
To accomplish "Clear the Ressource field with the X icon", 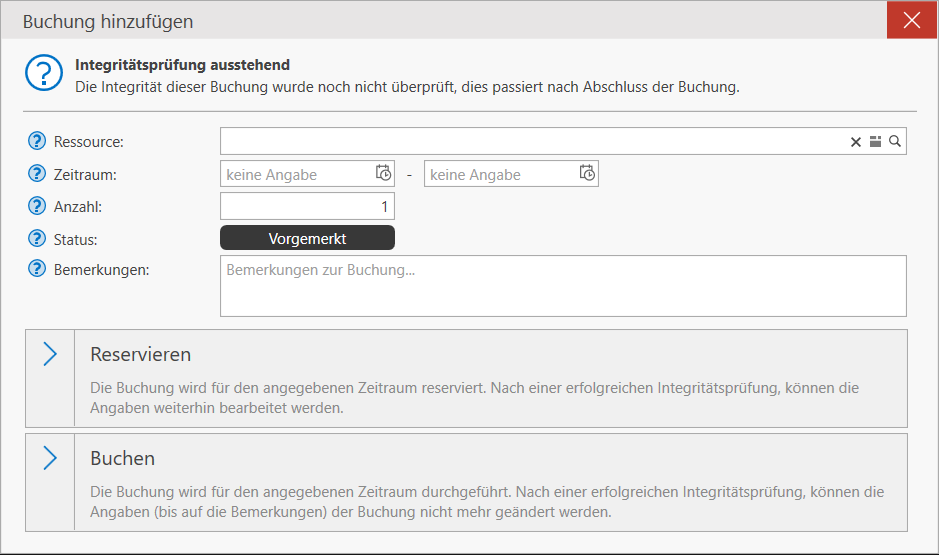I will pos(856,142).
